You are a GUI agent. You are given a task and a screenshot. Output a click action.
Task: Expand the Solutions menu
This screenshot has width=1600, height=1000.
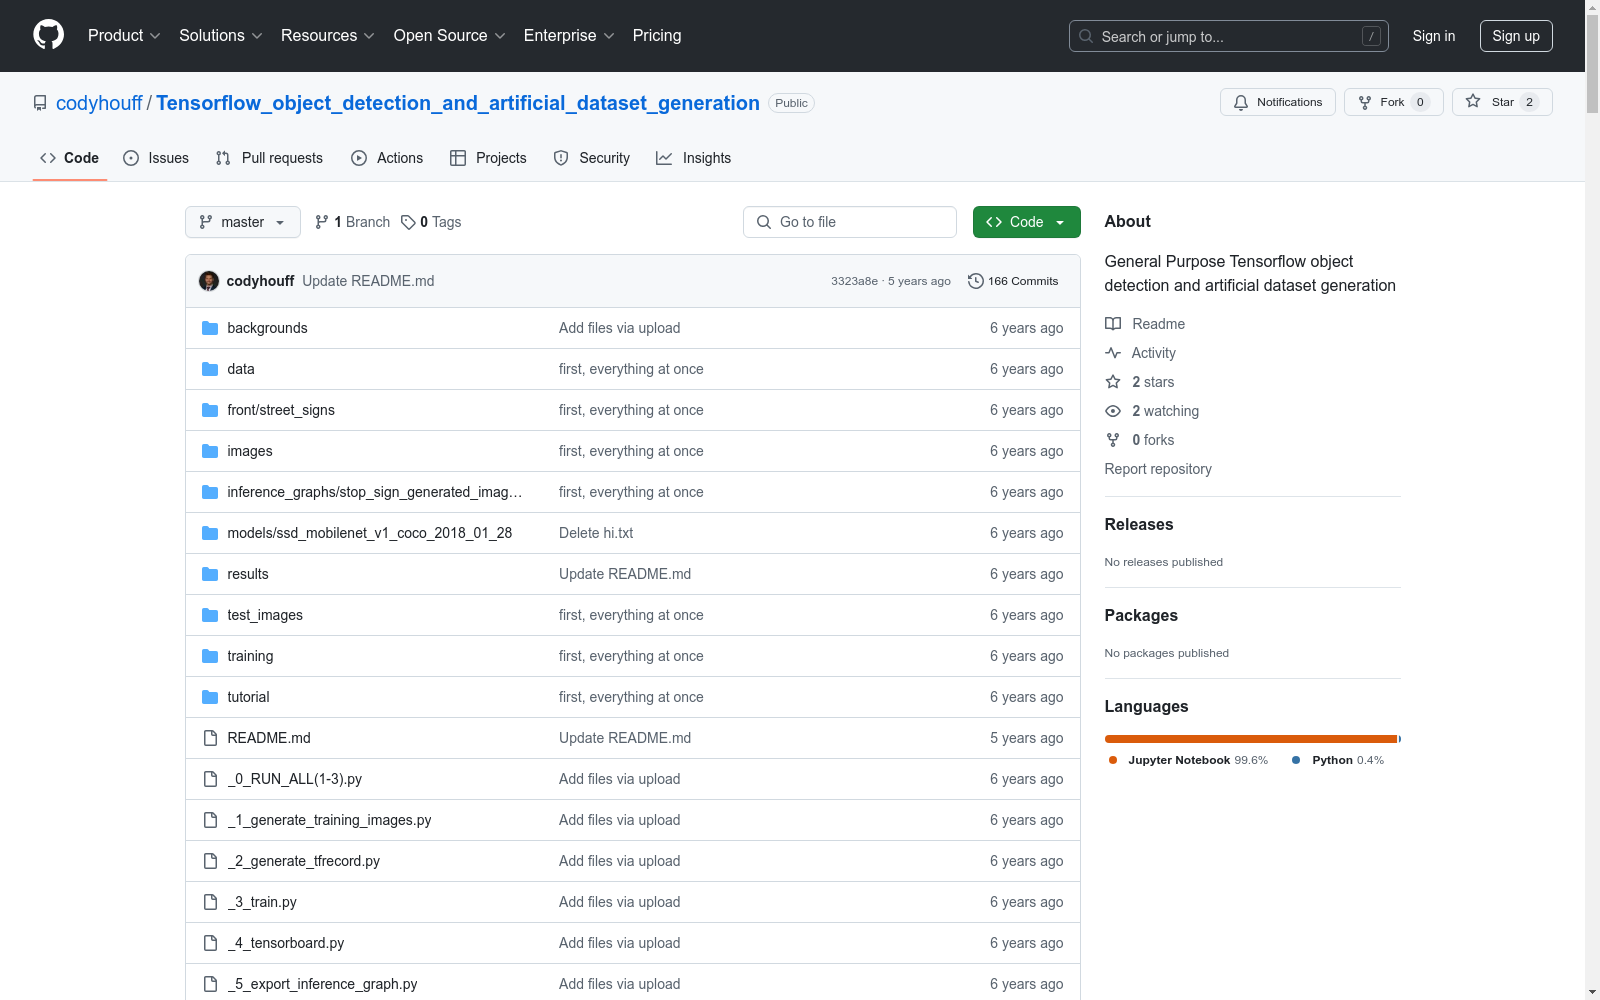point(221,36)
